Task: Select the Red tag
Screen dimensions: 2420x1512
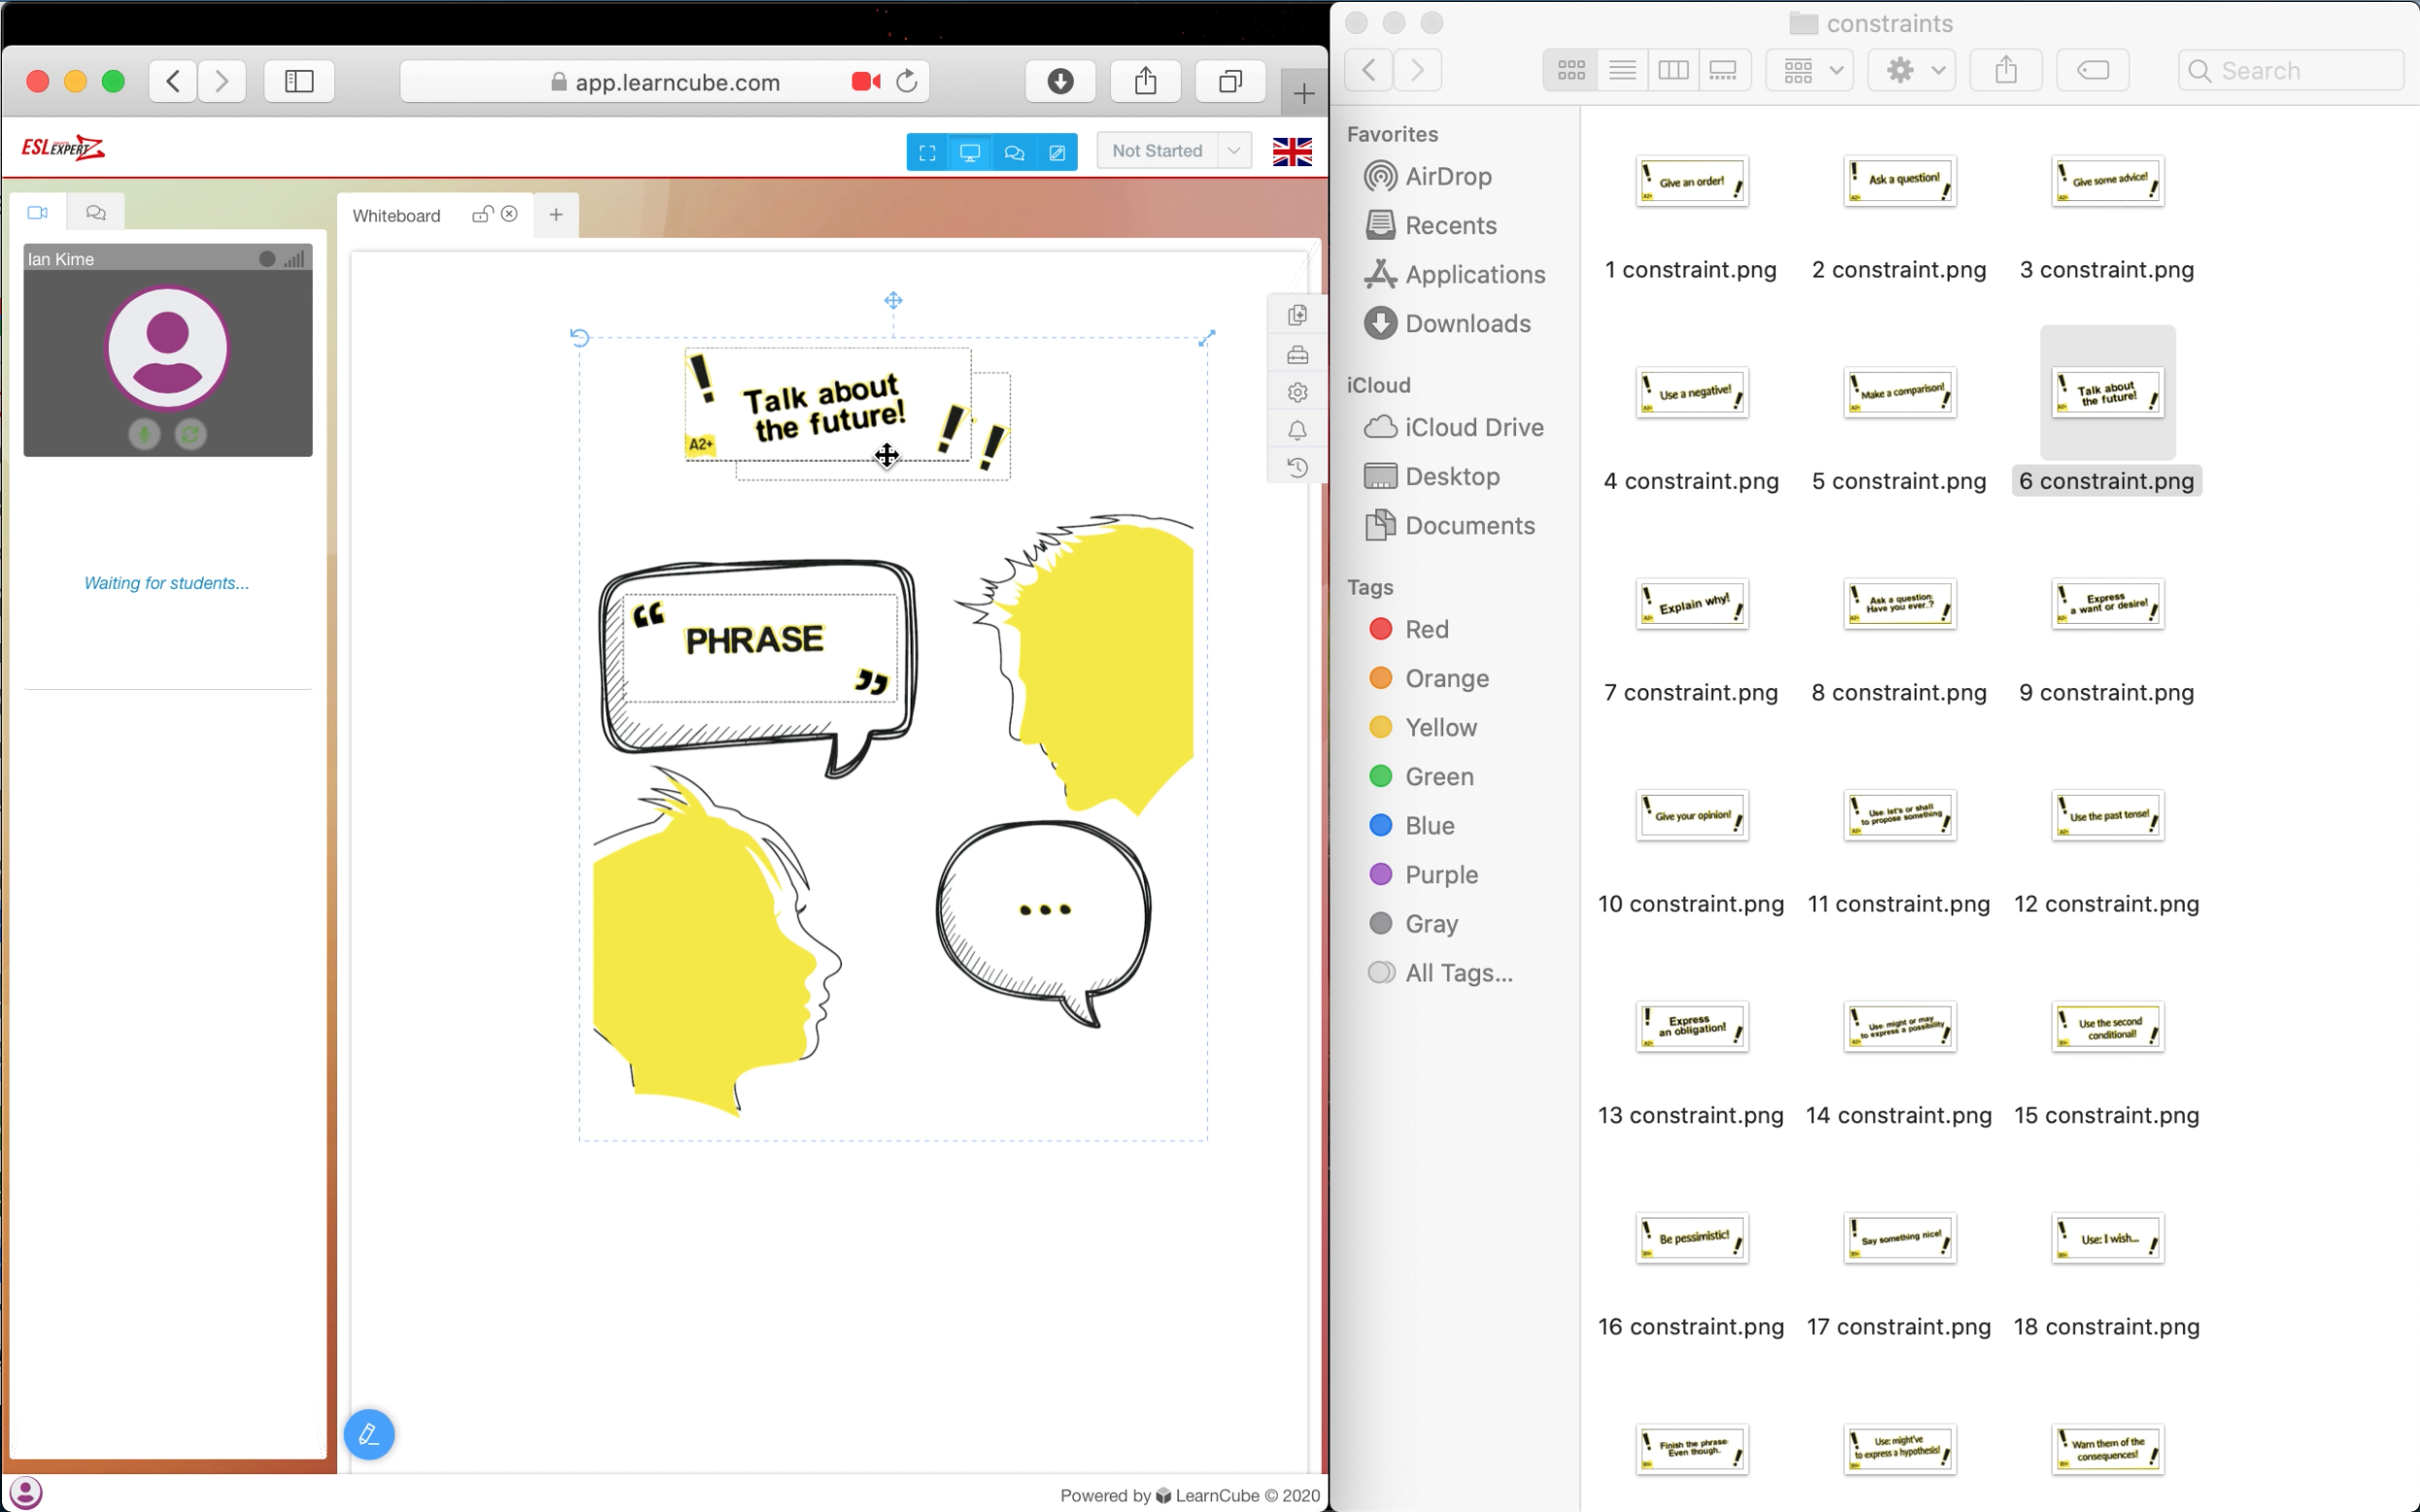Action: click(x=1426, y=630)
